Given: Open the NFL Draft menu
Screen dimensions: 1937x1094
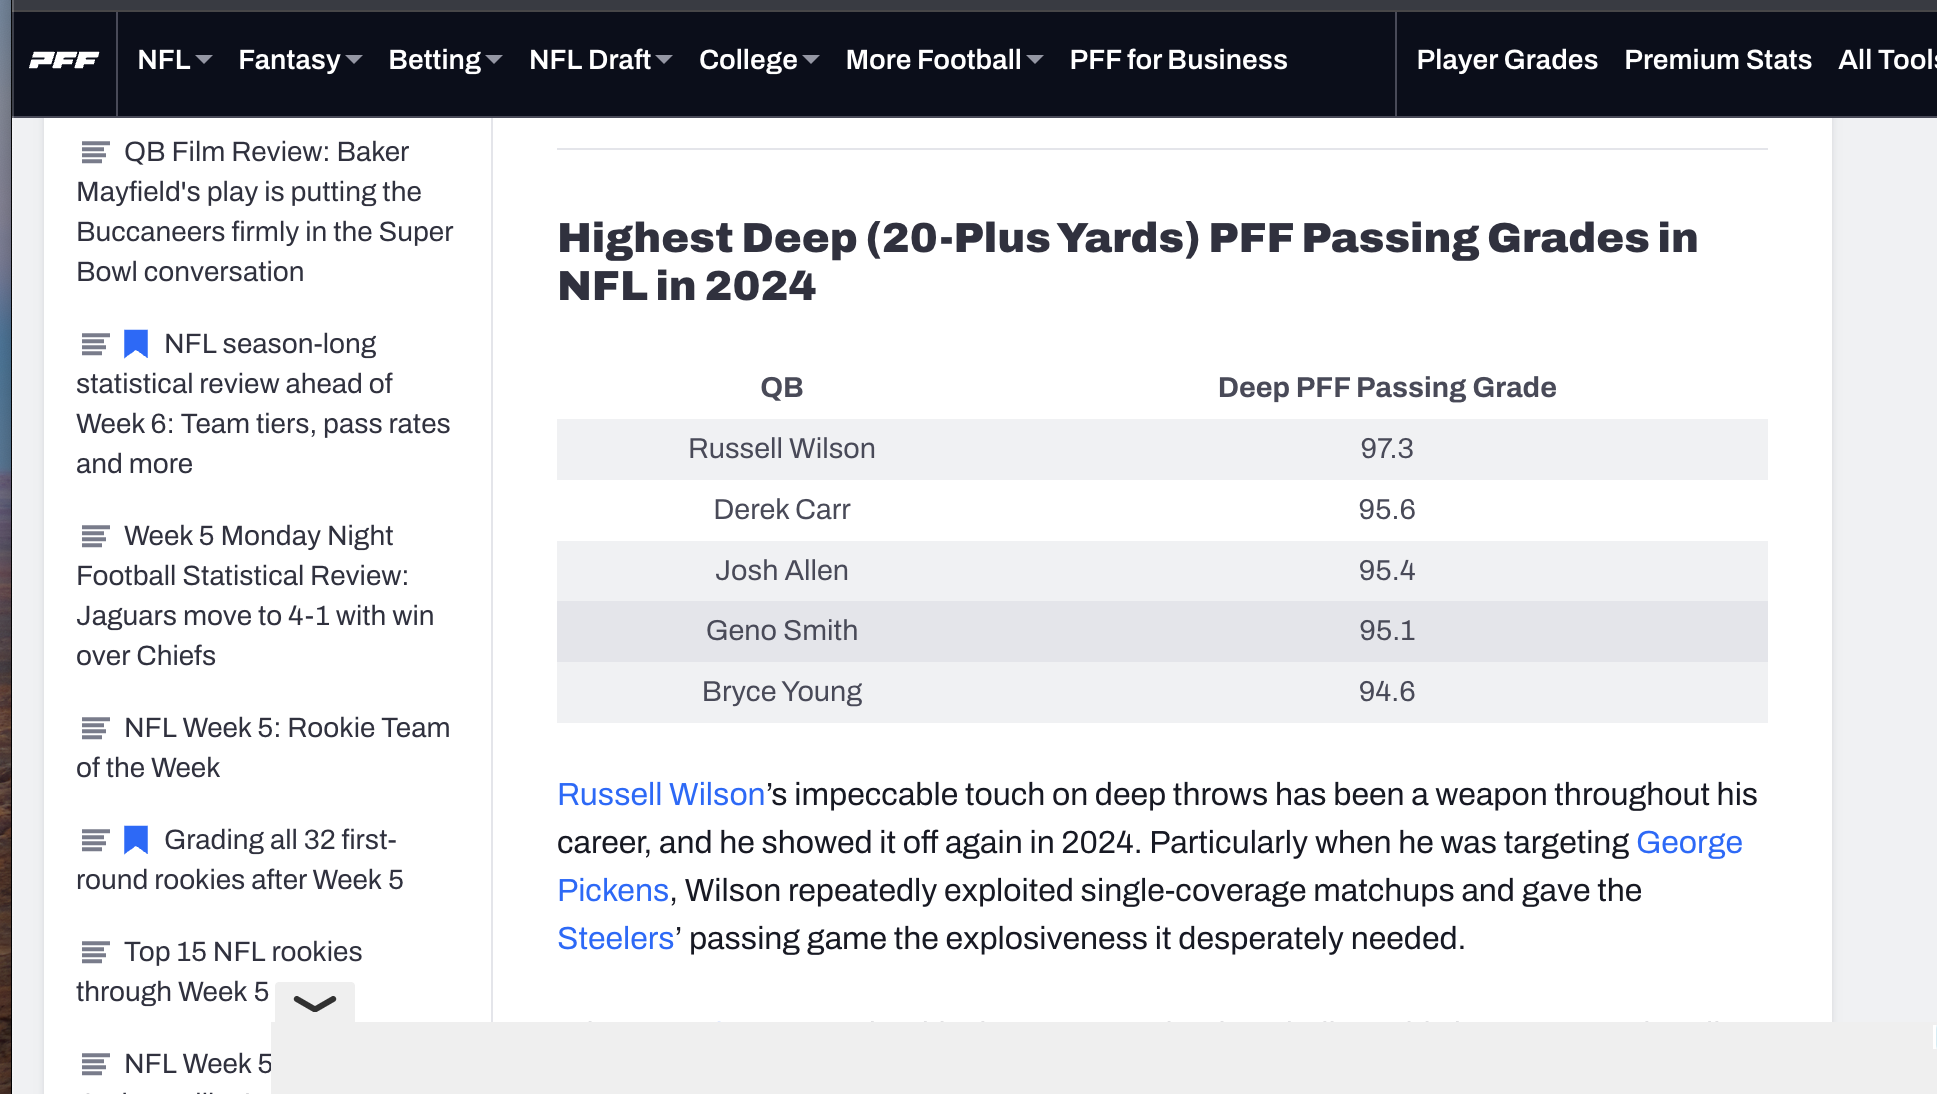Looking at the screenshot, I should pos(600,60).
